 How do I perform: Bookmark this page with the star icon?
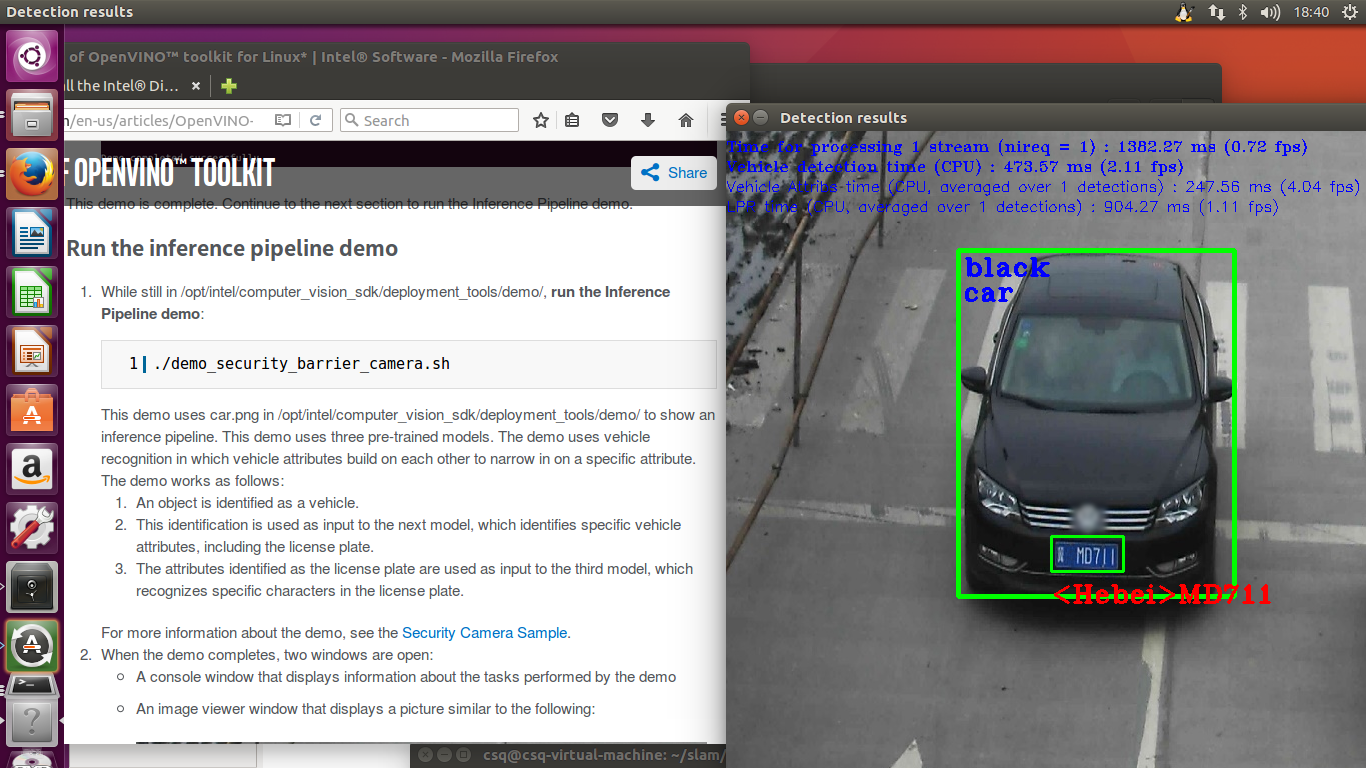(x=541, y=120)
